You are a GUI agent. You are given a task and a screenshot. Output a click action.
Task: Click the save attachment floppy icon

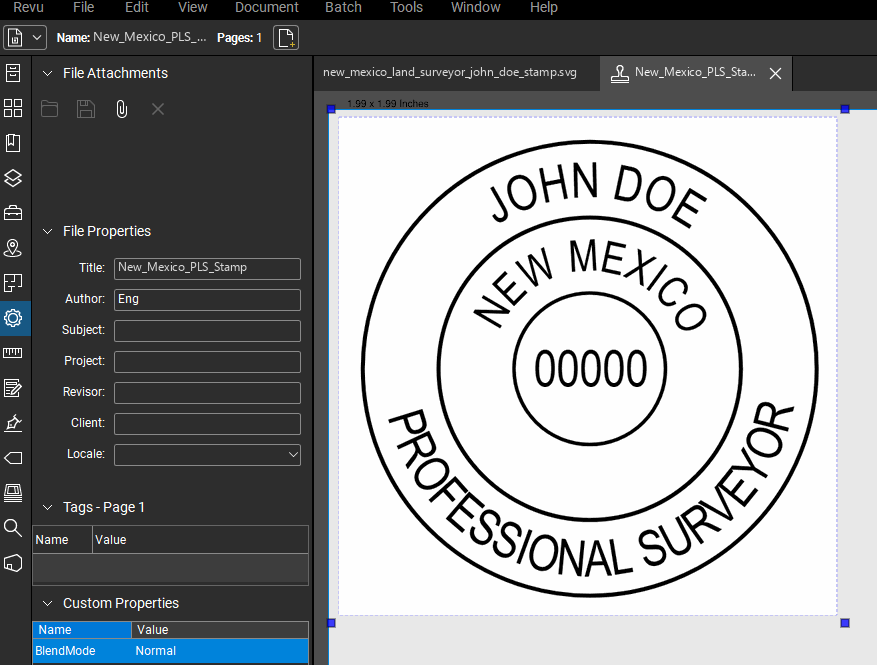click(86, 109)
